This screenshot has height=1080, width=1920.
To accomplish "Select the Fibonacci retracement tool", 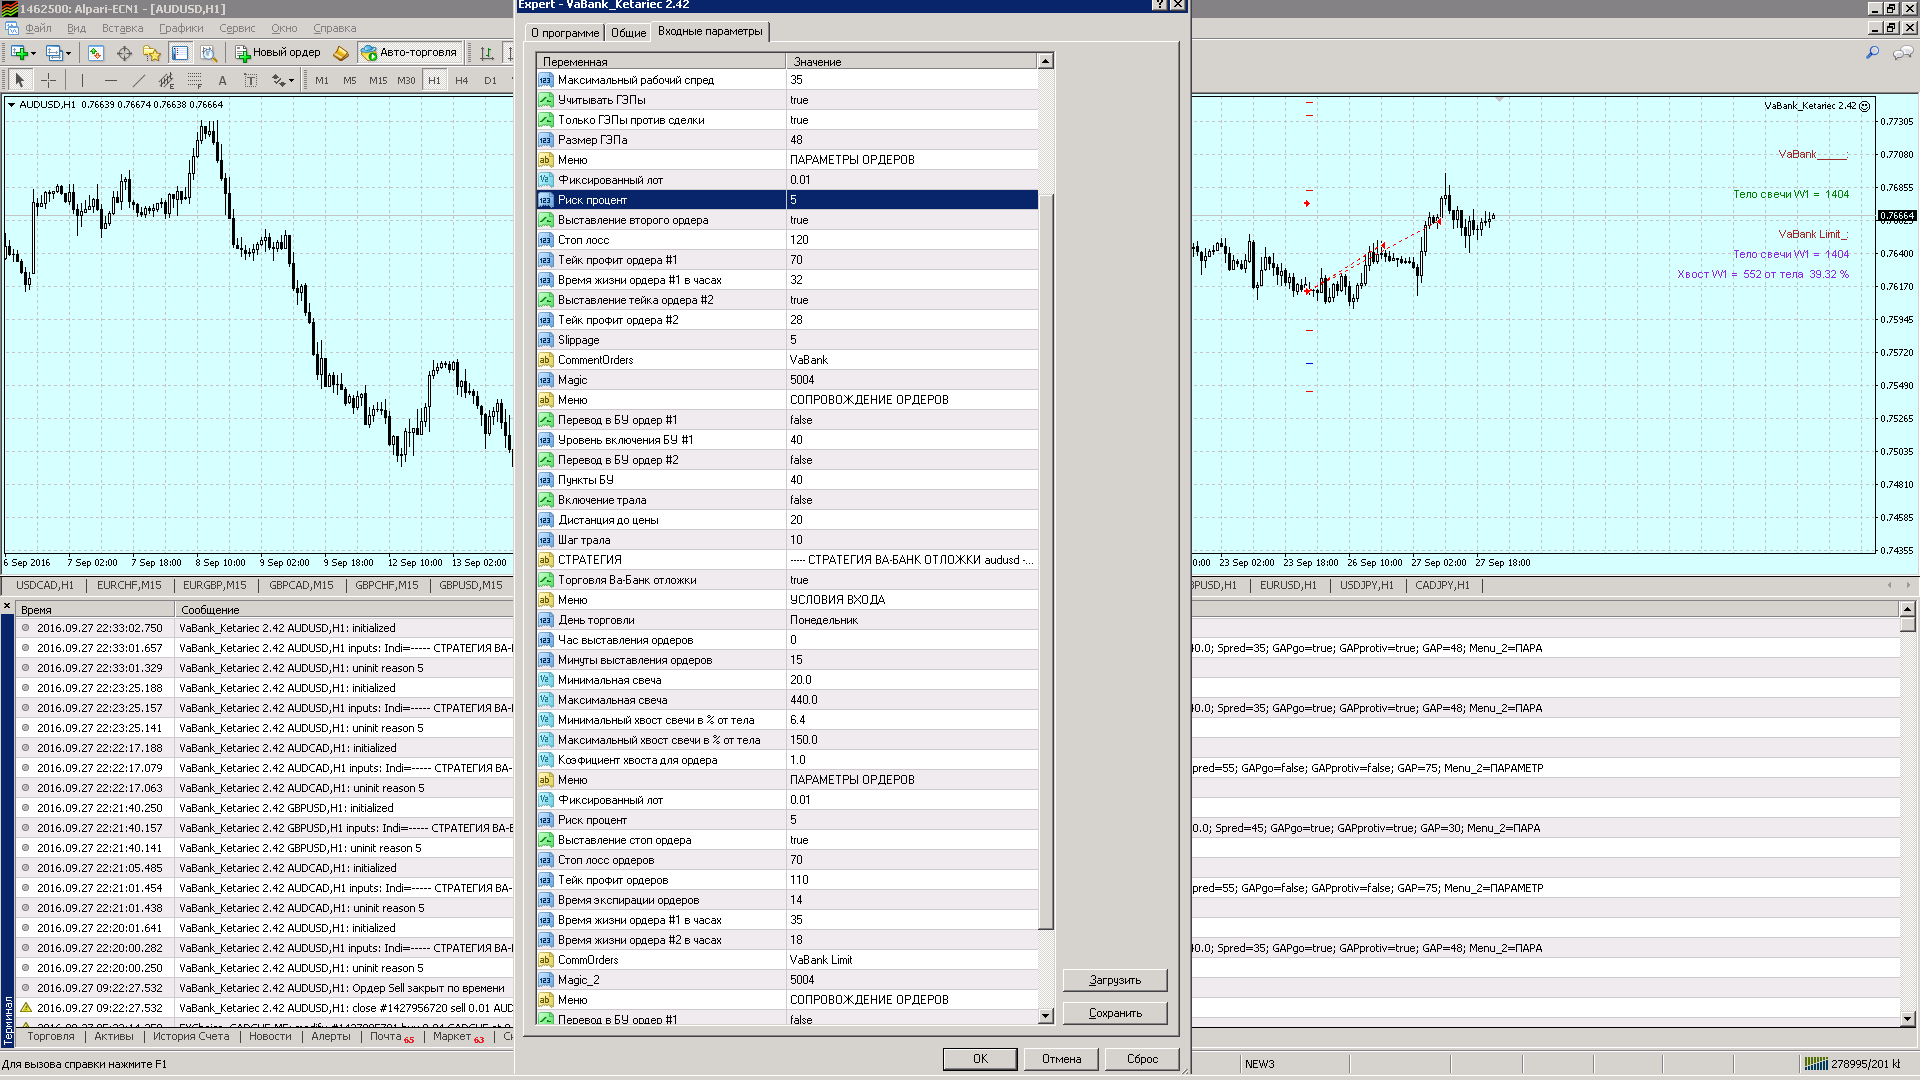I will [194, 80].
